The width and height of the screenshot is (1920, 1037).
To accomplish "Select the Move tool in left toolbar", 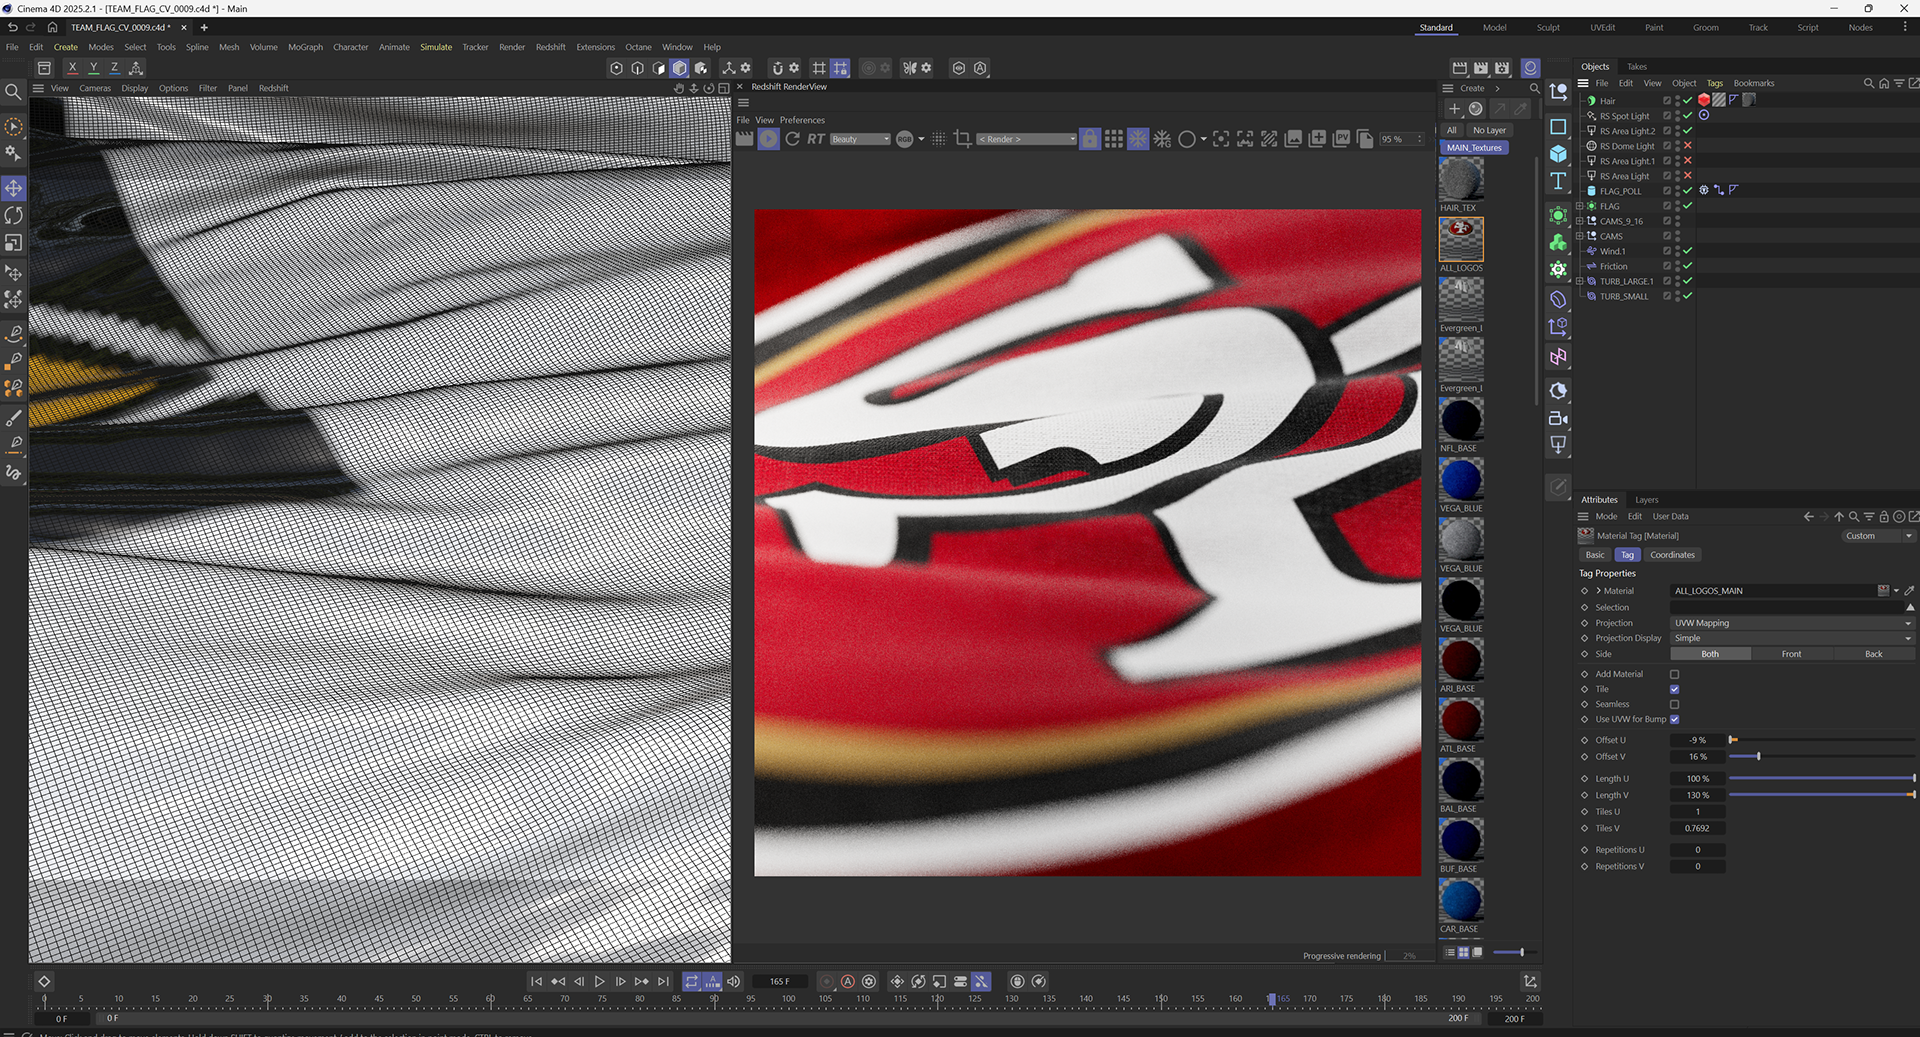I will pos(14,188).
